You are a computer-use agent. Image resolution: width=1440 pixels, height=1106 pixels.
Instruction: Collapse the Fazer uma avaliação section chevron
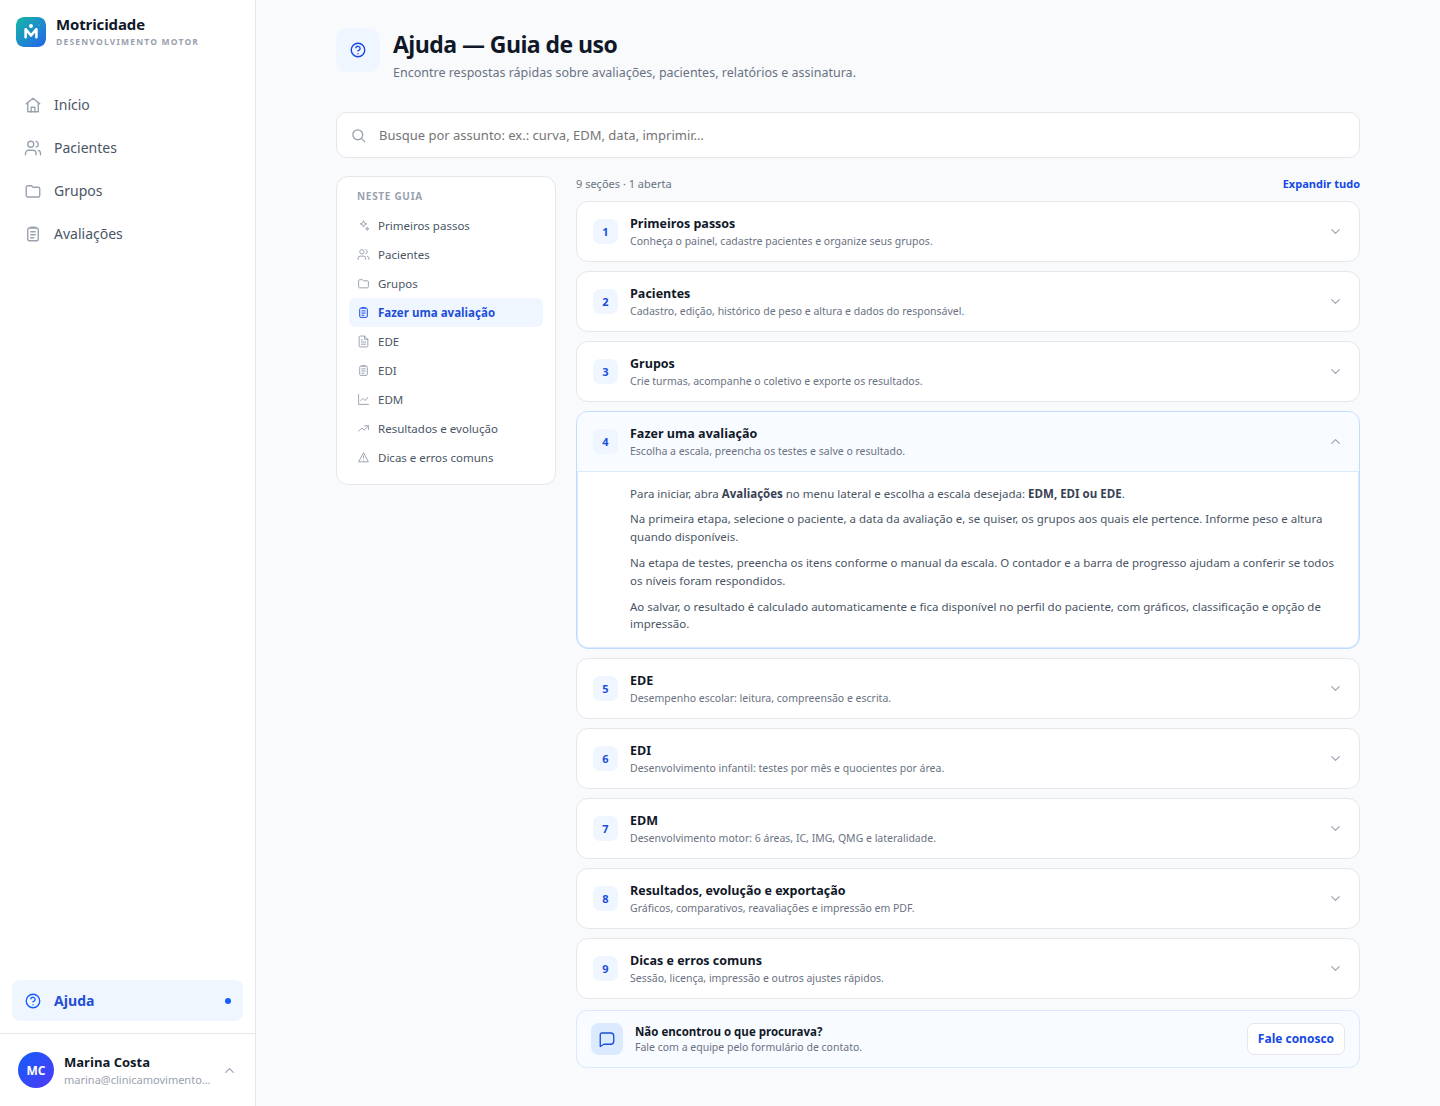tap(1335, 442)
